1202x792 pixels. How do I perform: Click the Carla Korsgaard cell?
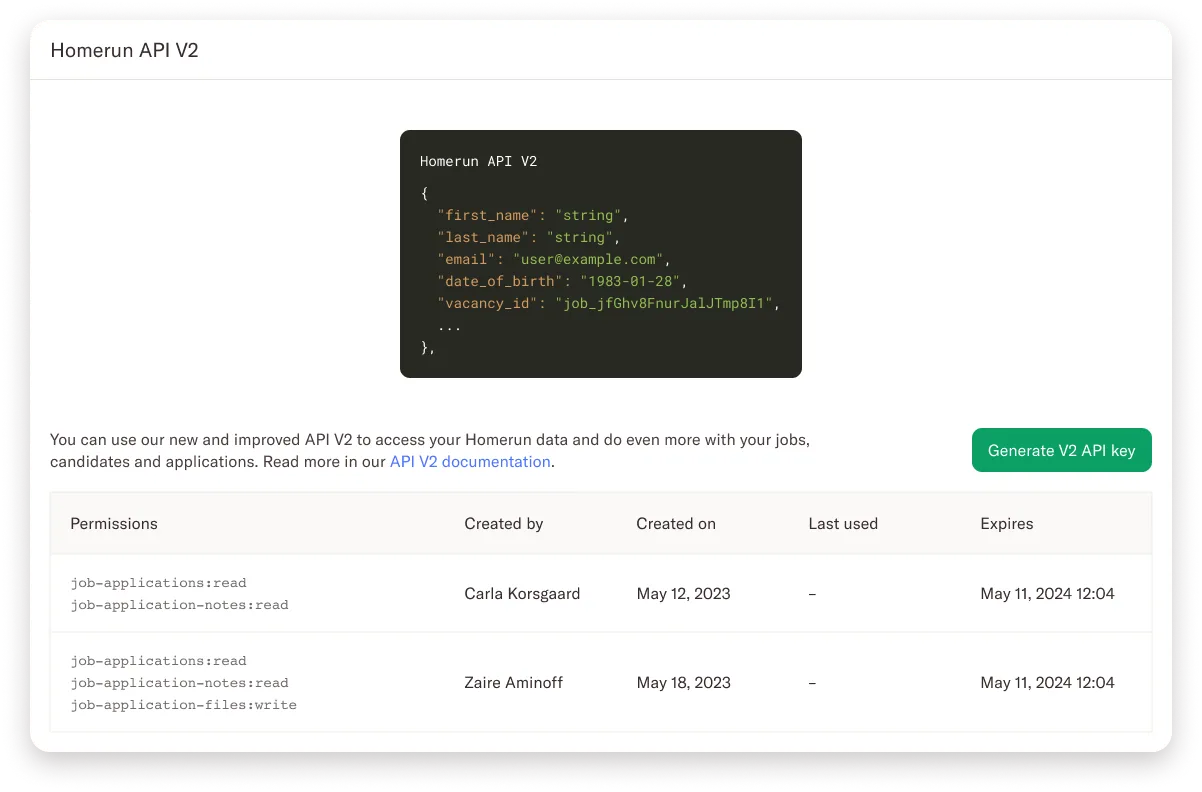522,593
